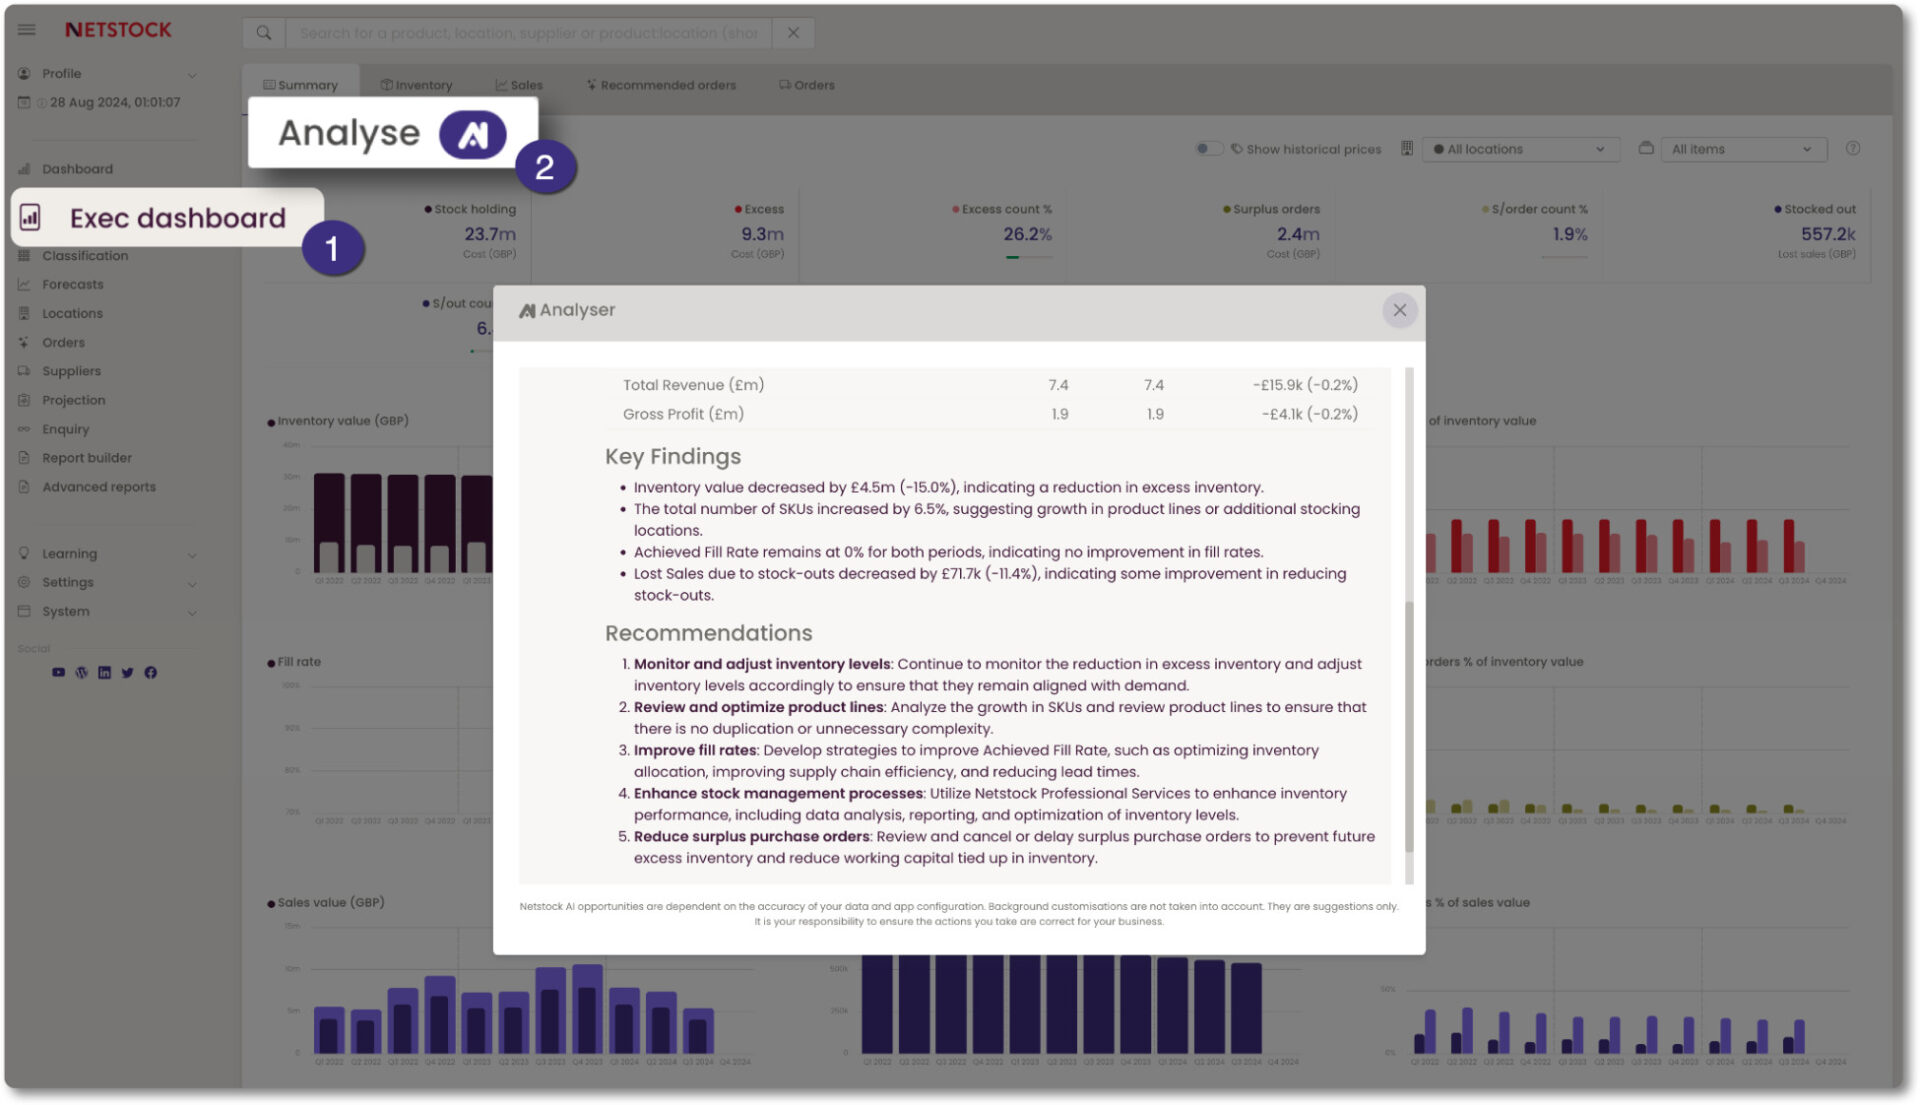Click the Analyser dialog scrollbar
Screen dimensions: 1920x1105
(1409, 726)
